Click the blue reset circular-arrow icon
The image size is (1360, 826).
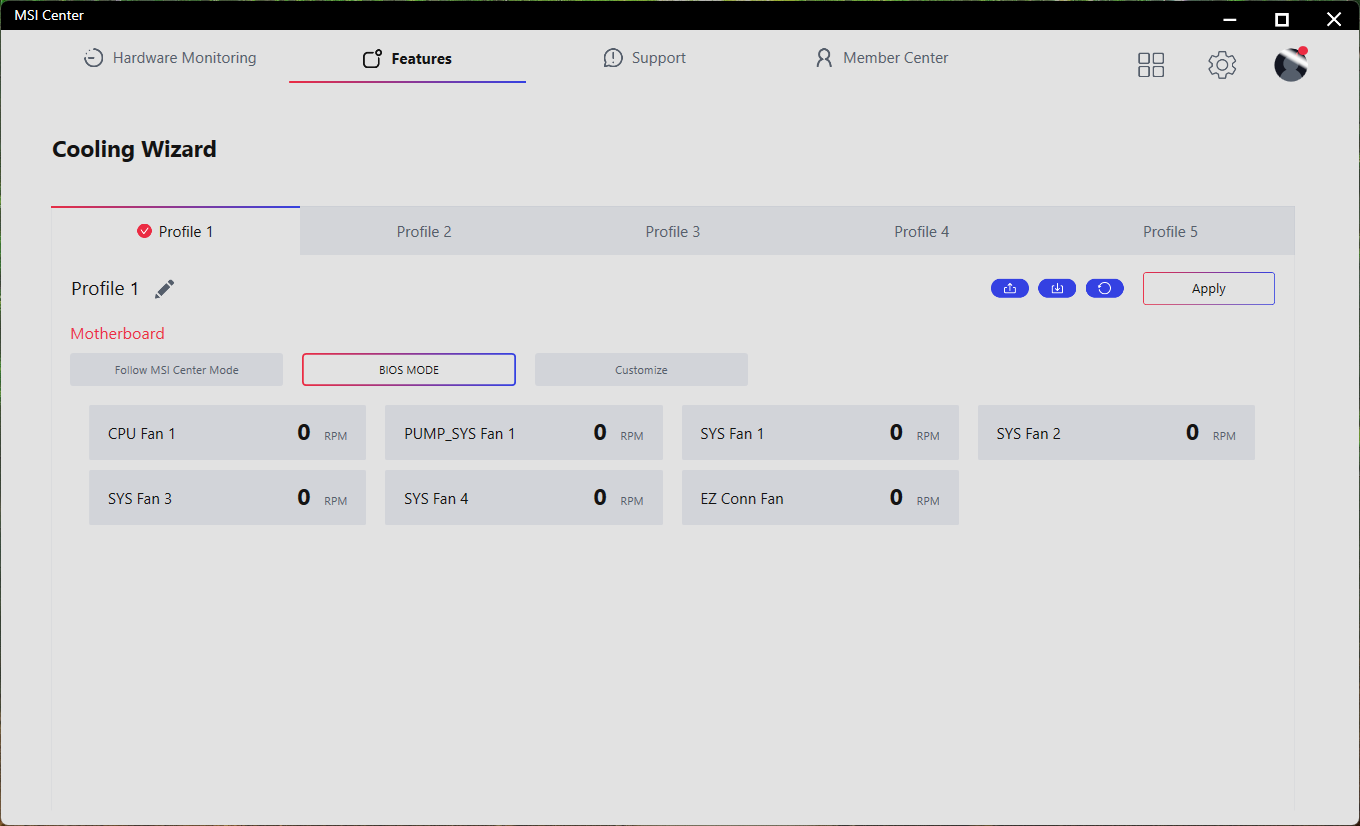pos(1105,288)
